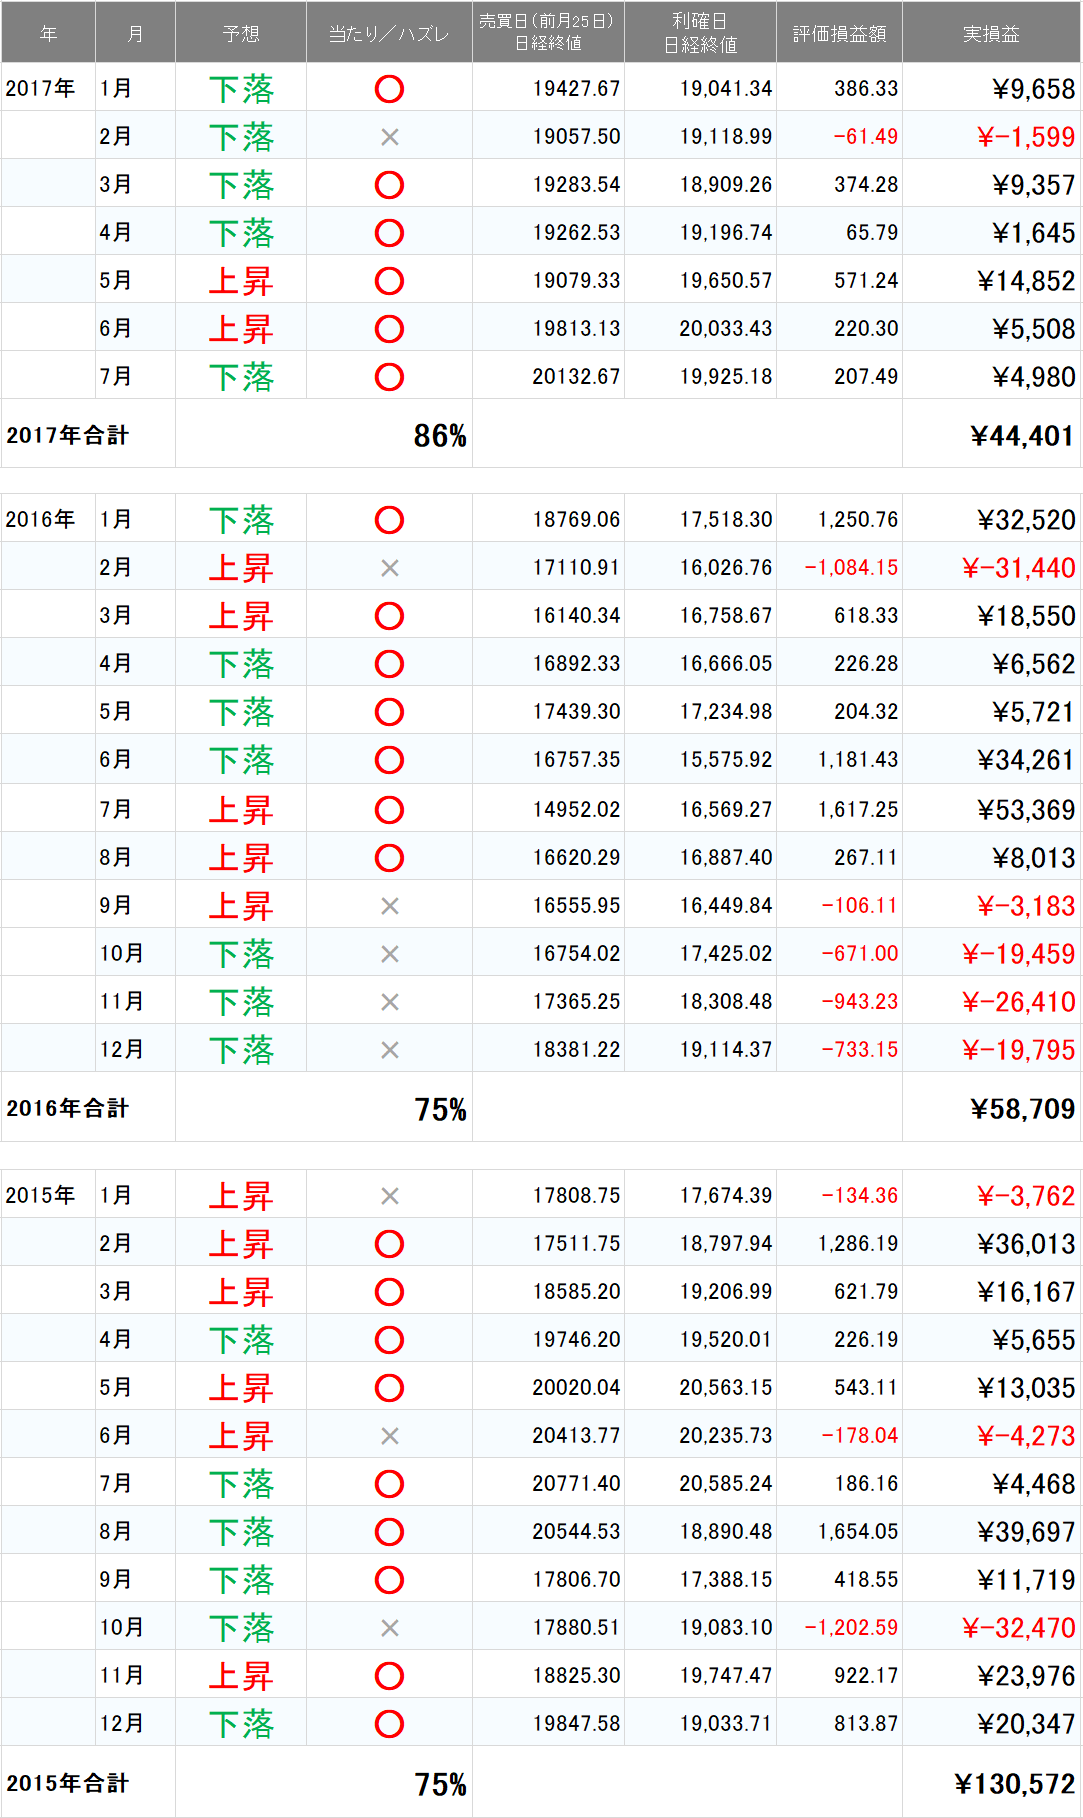1083x1818 pixels.
Task: Click the × mark in the ¥-19,459 row
Action: tap(390, 954)
